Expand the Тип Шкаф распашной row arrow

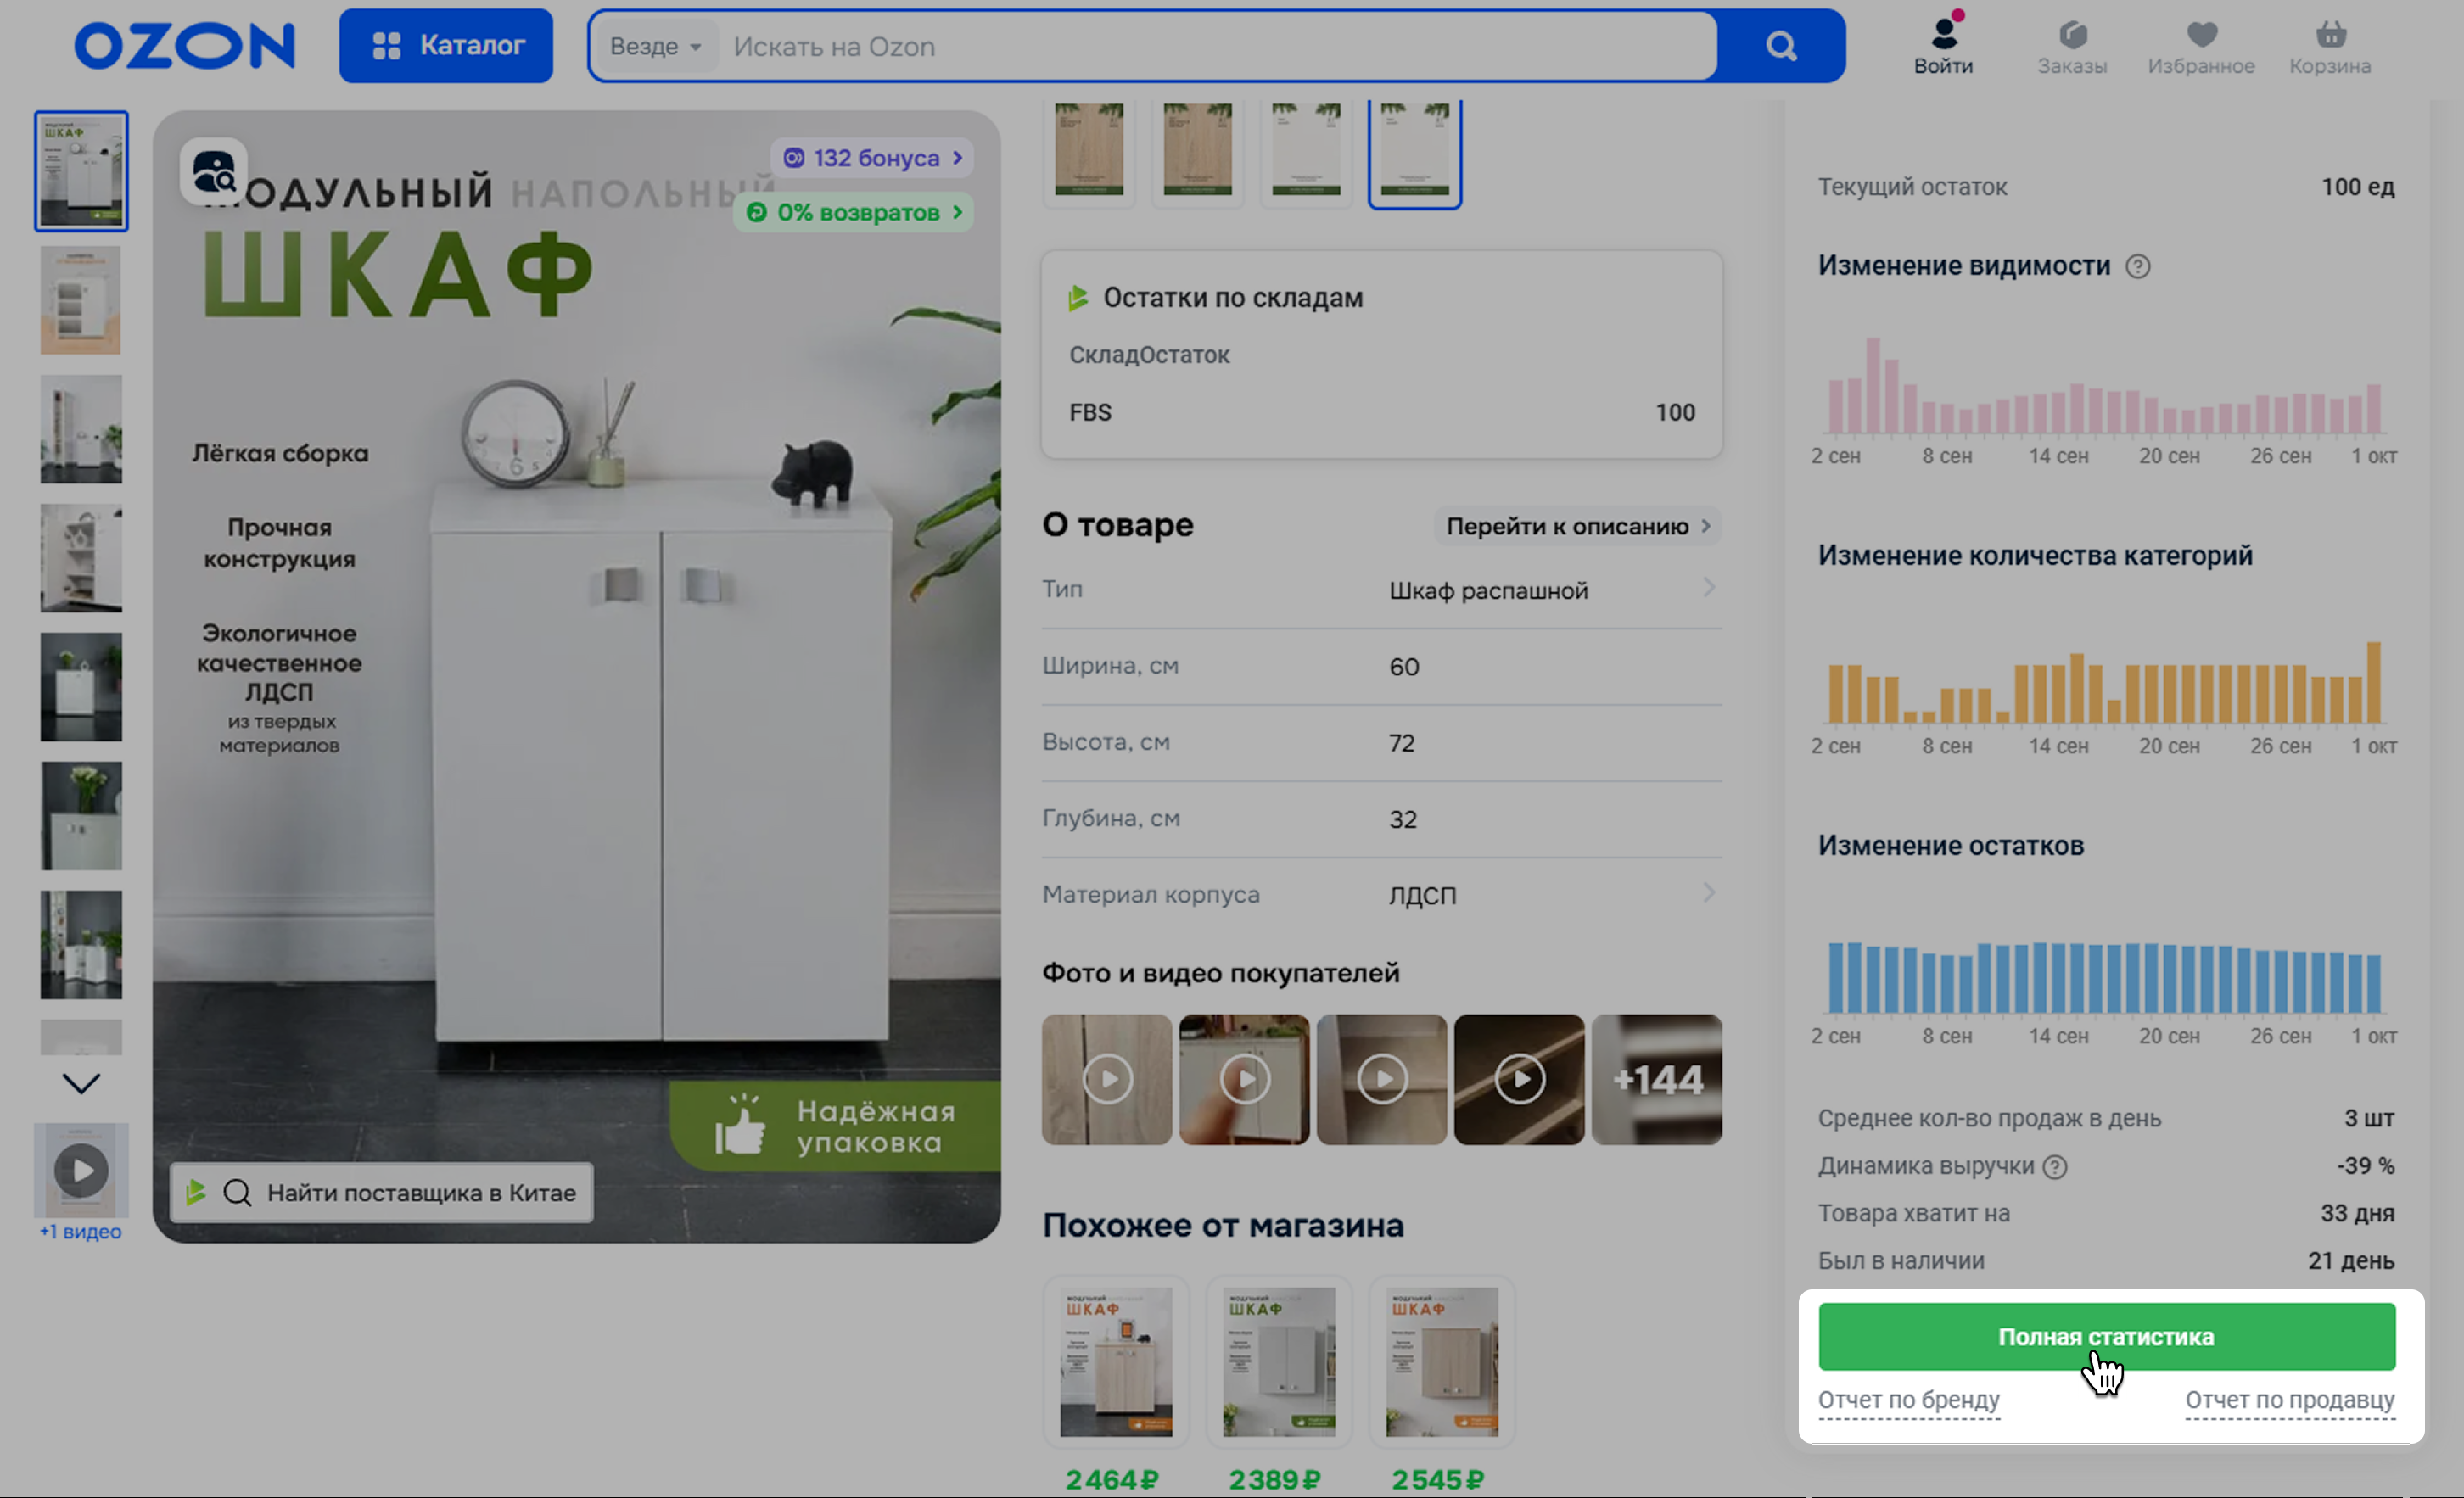click(x=1708, y=588)
